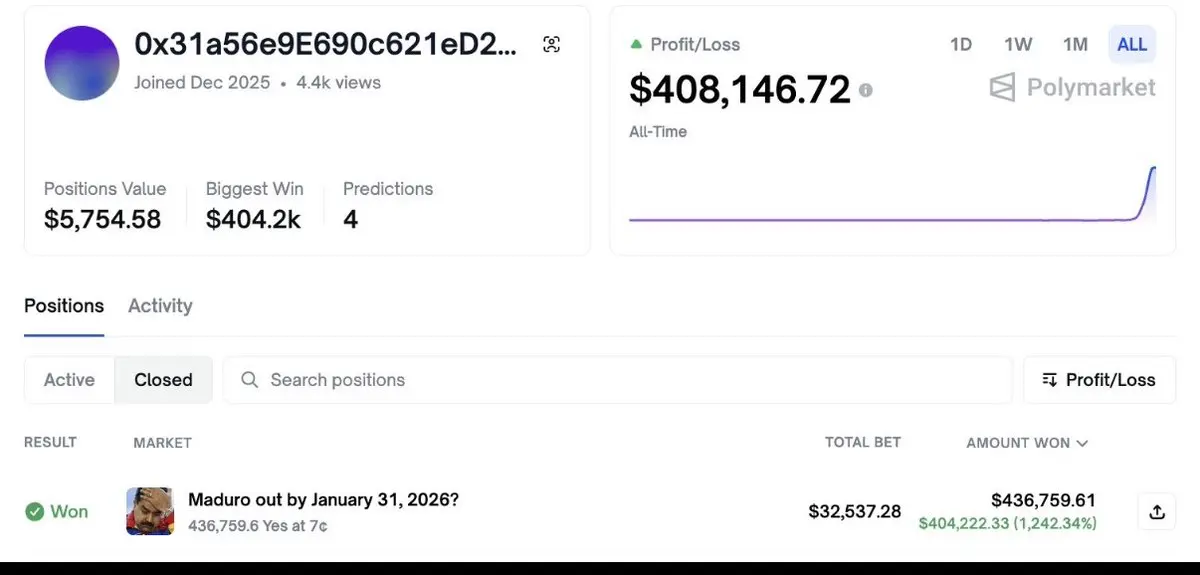The height and width of the screenshot is (575, 1200).
Task: Select the 1D time range
Action: (960, 44)
